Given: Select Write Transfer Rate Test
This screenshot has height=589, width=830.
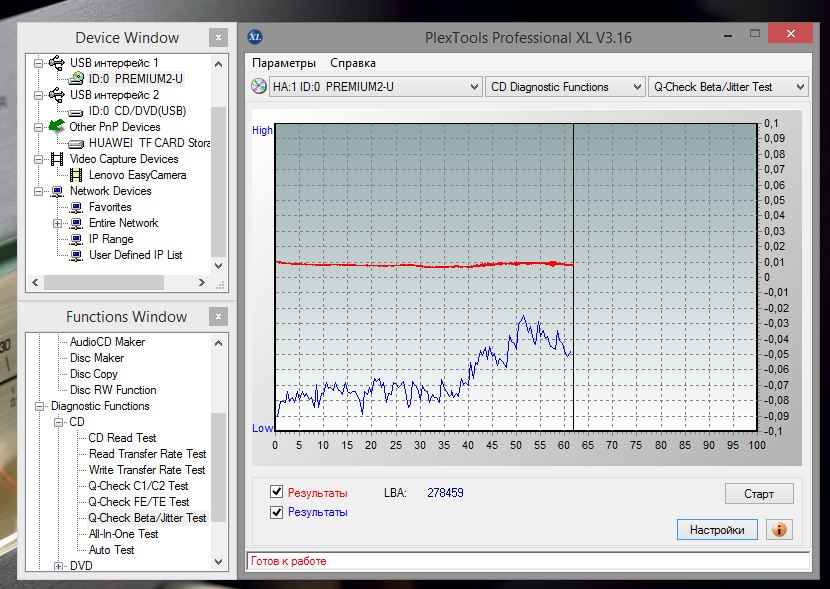Looking at the screenshot, I should click(x=147, y=469).
